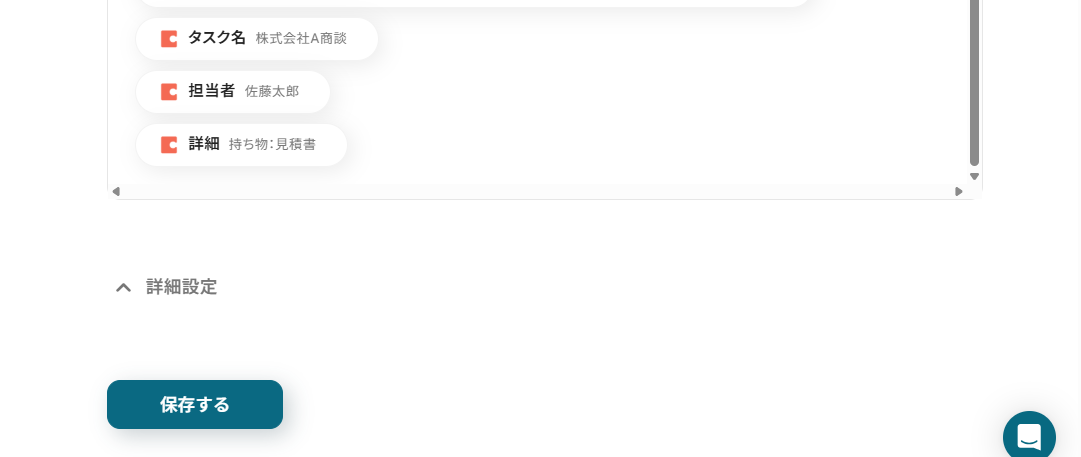The height and width of the screenshot is (457, 1081).
Task: Click the orange icon beside 詳細 chip
Action: [169, 145]
